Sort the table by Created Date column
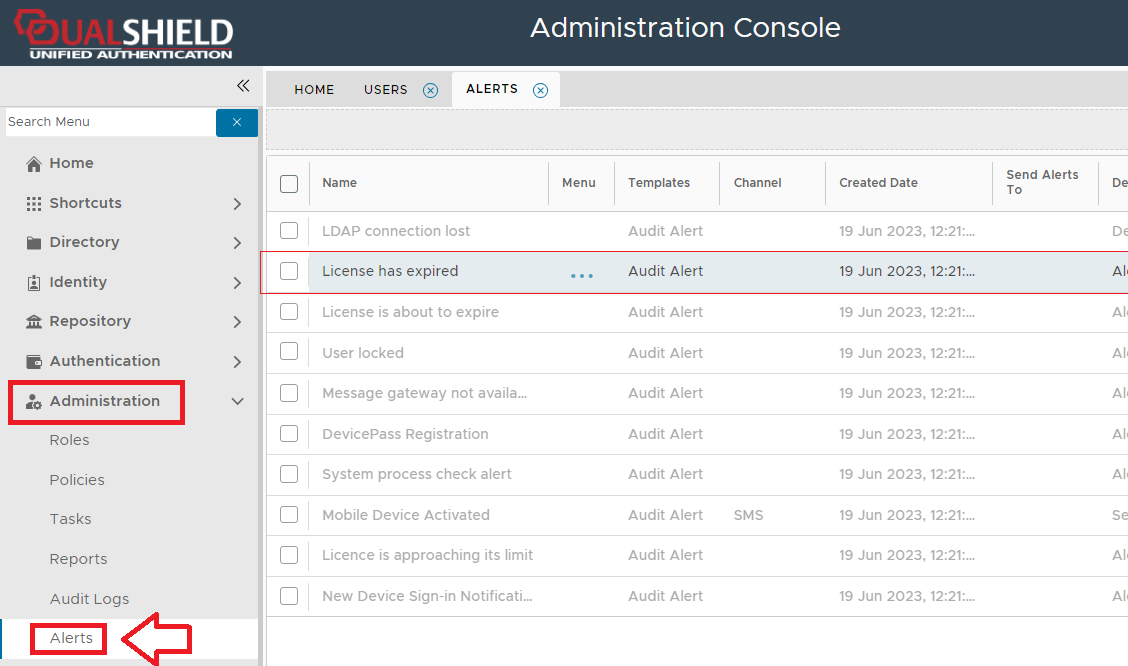Viewport: 1128px width, 666px height. point(878,183)
